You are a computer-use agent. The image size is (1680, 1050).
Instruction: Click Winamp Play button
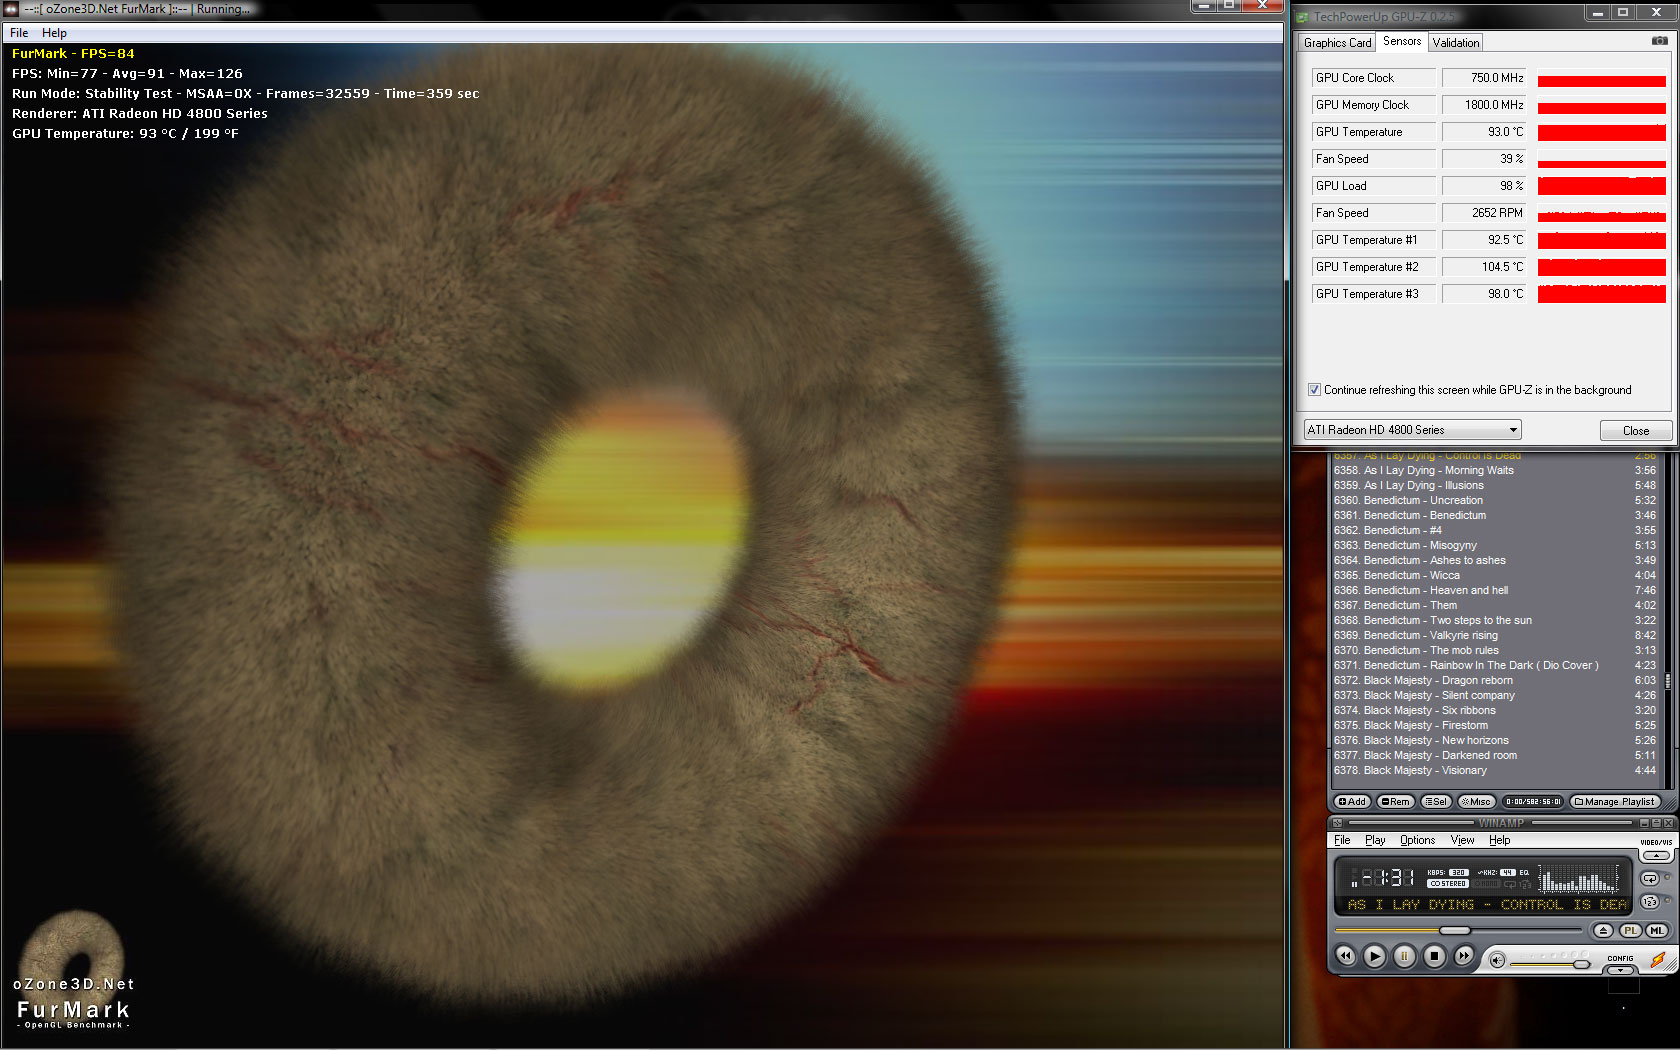[x=1375, y=956]
